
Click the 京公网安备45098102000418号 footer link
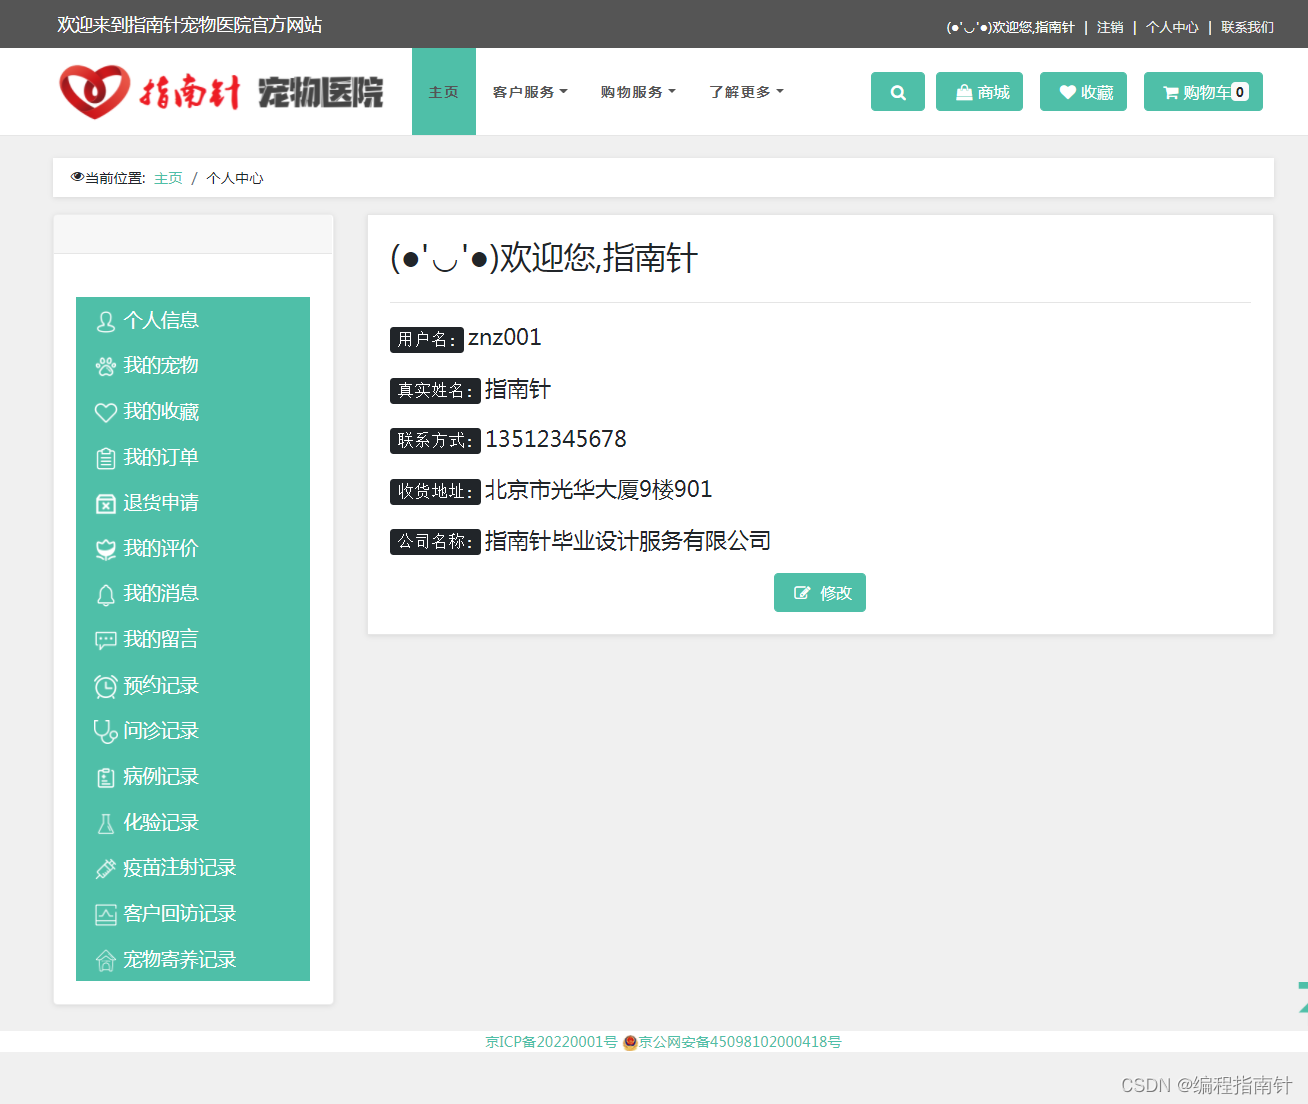pyautogui.click(x=740, y=1042)
